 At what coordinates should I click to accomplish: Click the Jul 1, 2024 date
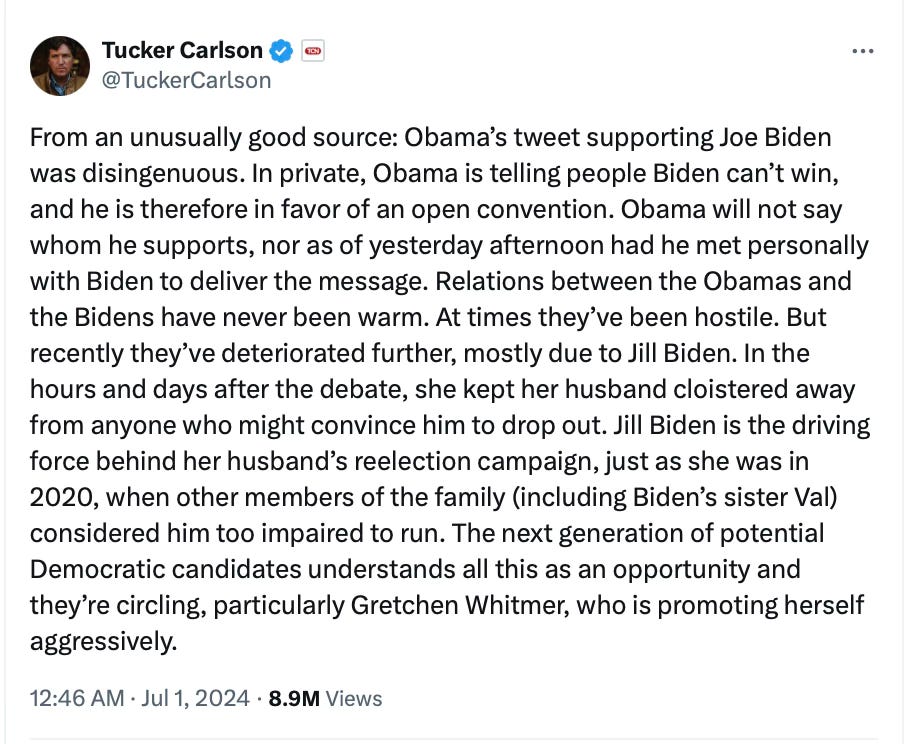tap(195, 698)
